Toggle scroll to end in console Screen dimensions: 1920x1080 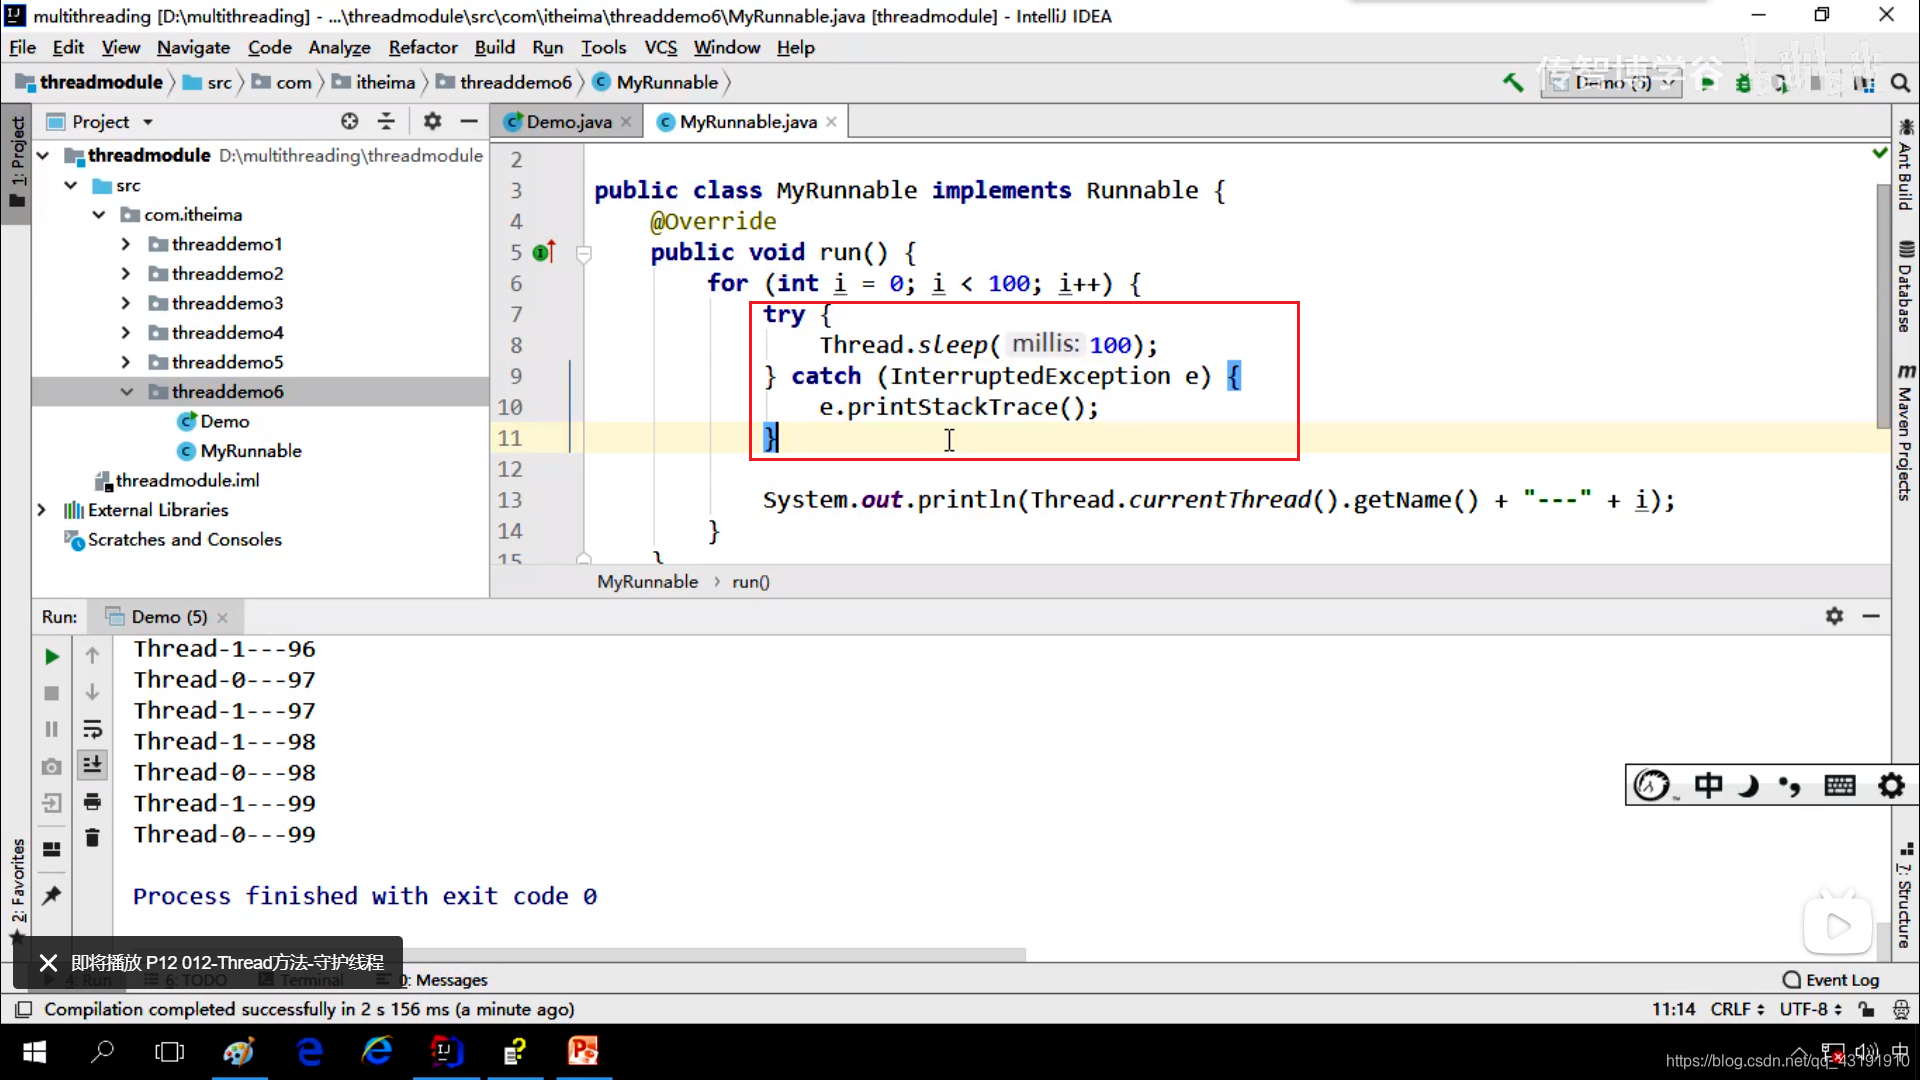[x=92, y=765]
